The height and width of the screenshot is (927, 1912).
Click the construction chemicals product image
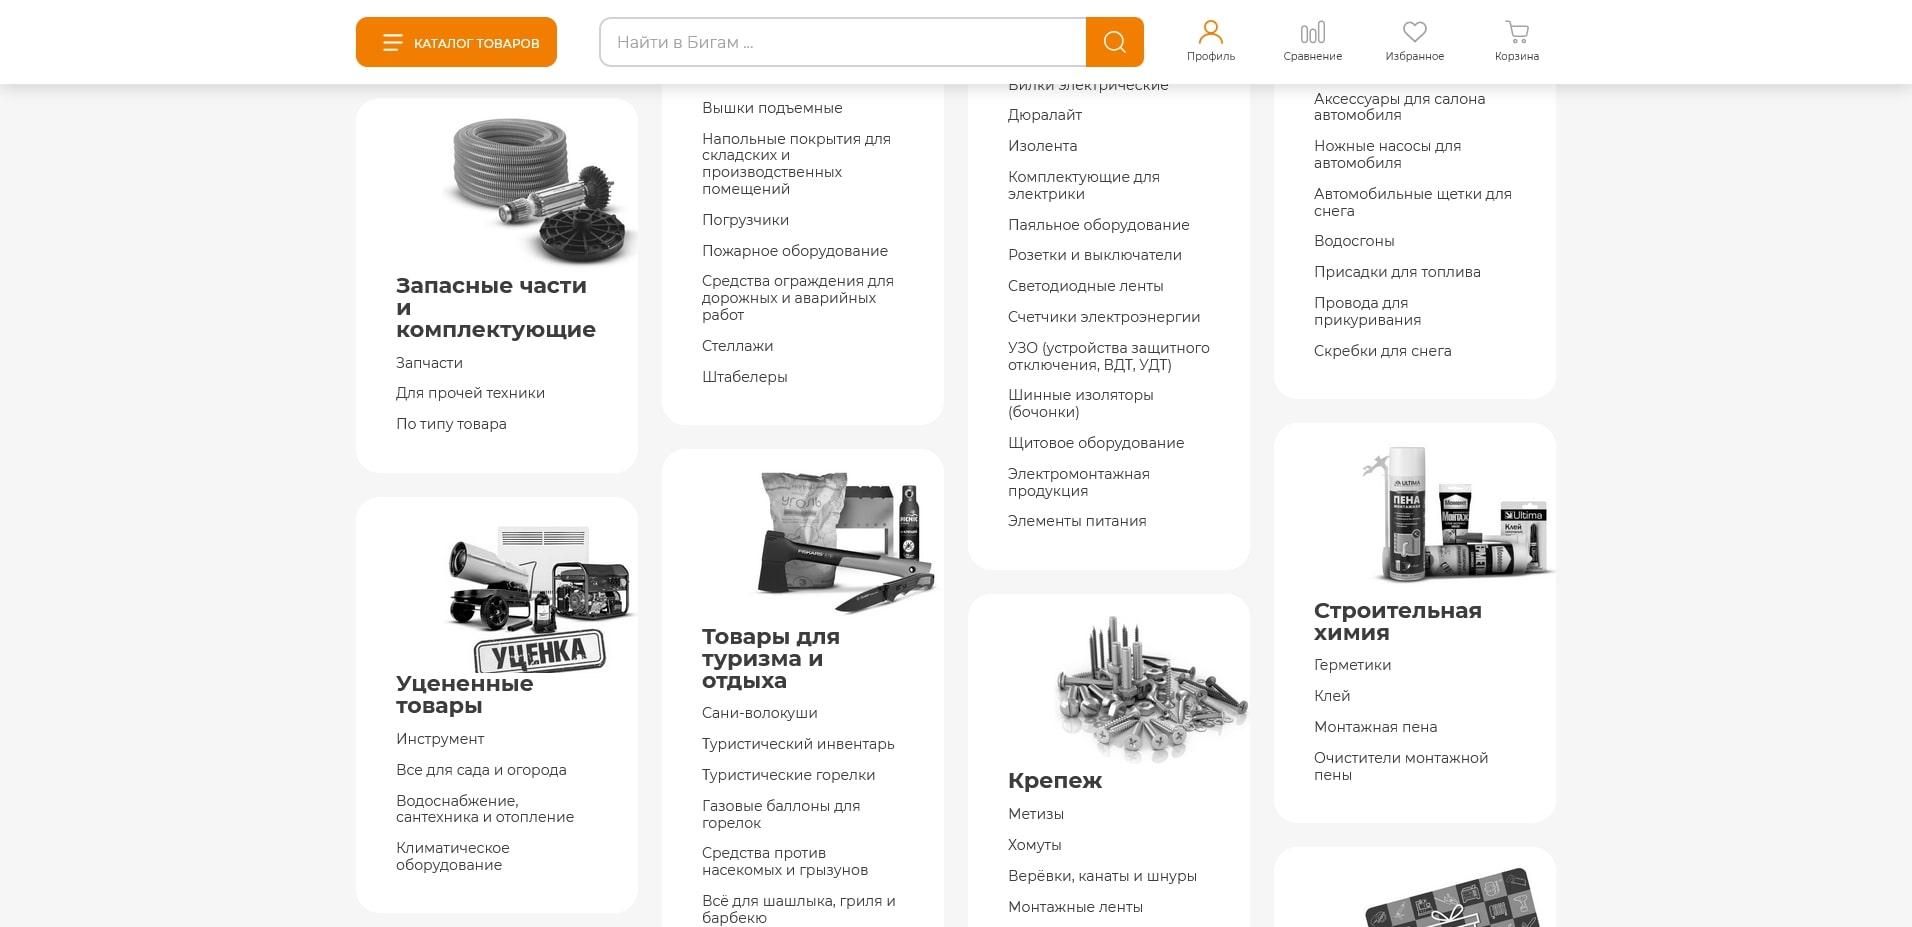click(1456, 516)
